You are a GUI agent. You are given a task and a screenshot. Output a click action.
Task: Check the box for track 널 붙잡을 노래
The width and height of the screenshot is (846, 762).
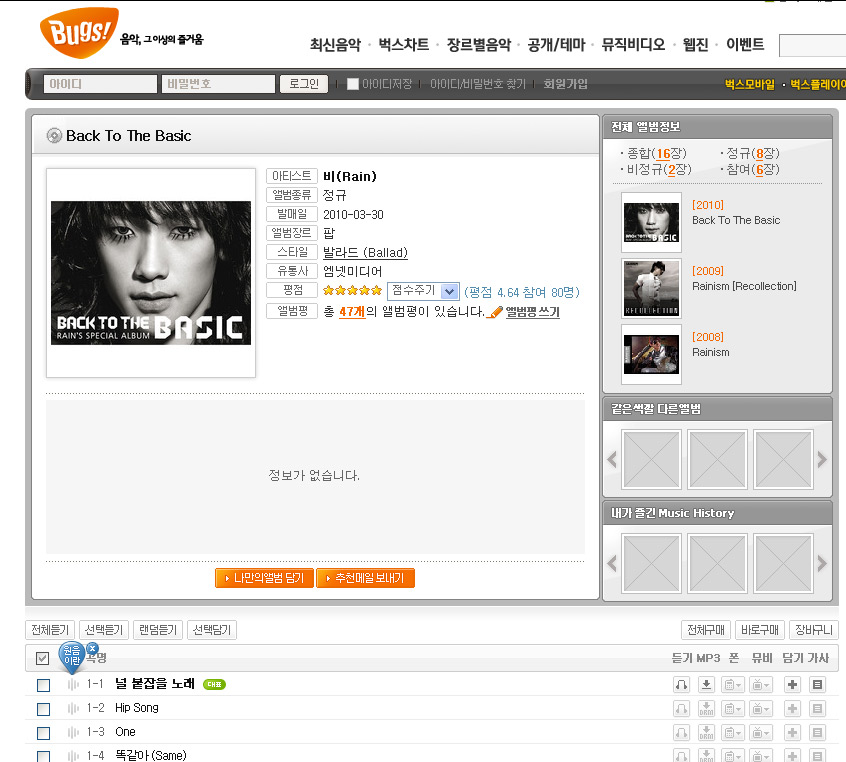(x=43, y=685)
